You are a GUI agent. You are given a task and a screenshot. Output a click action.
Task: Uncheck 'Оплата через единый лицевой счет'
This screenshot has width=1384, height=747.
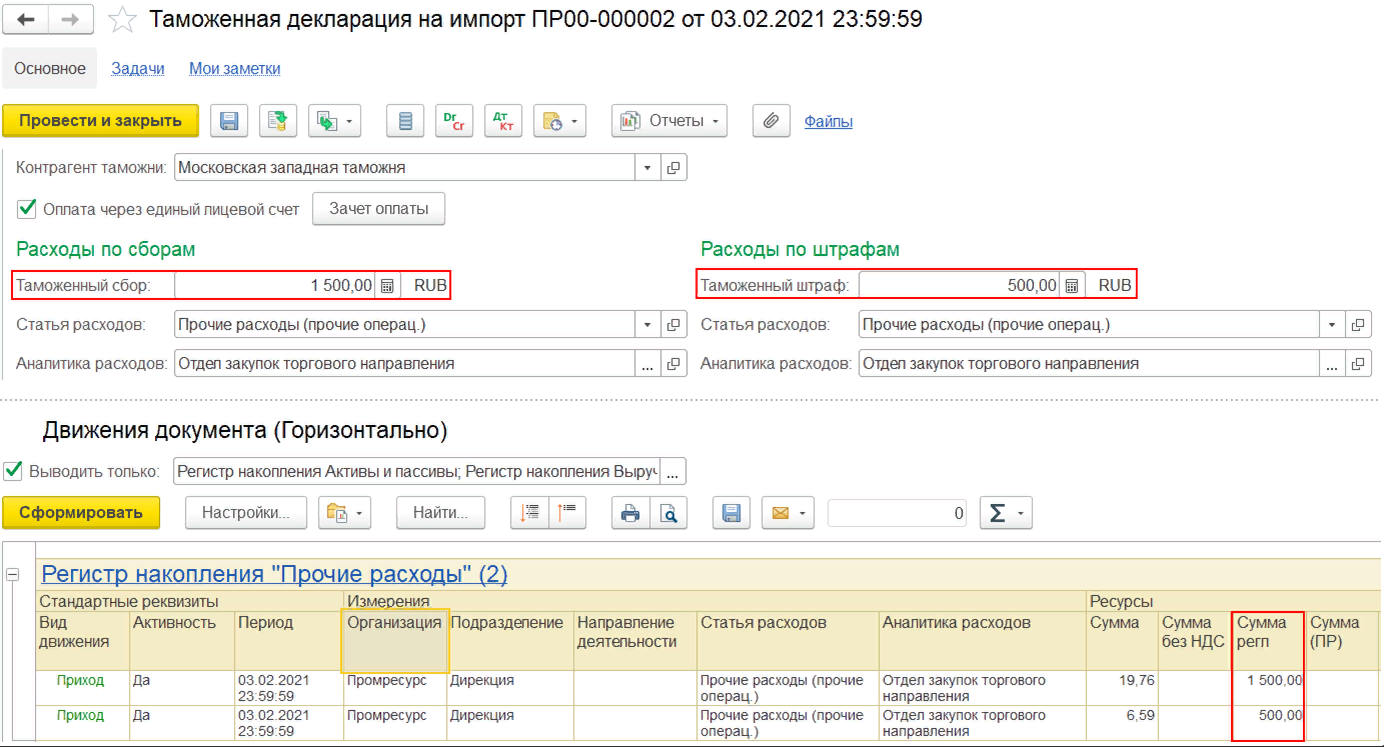[x=27, y=209]
